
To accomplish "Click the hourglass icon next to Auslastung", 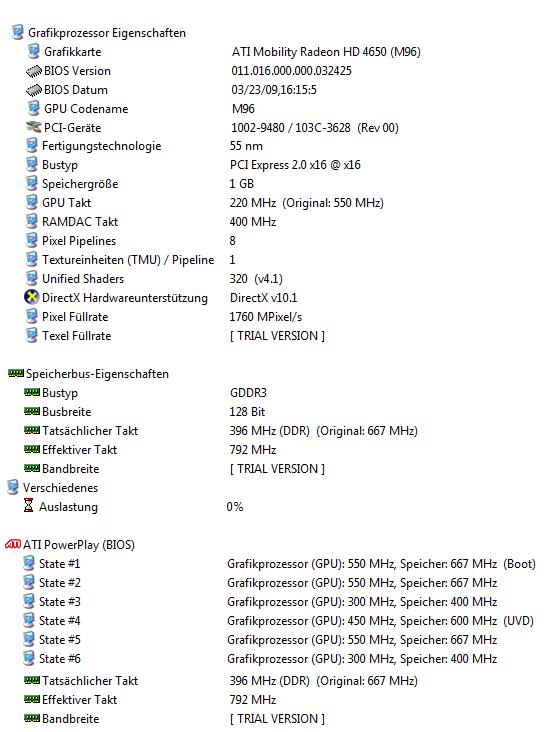I will (28, 506).
